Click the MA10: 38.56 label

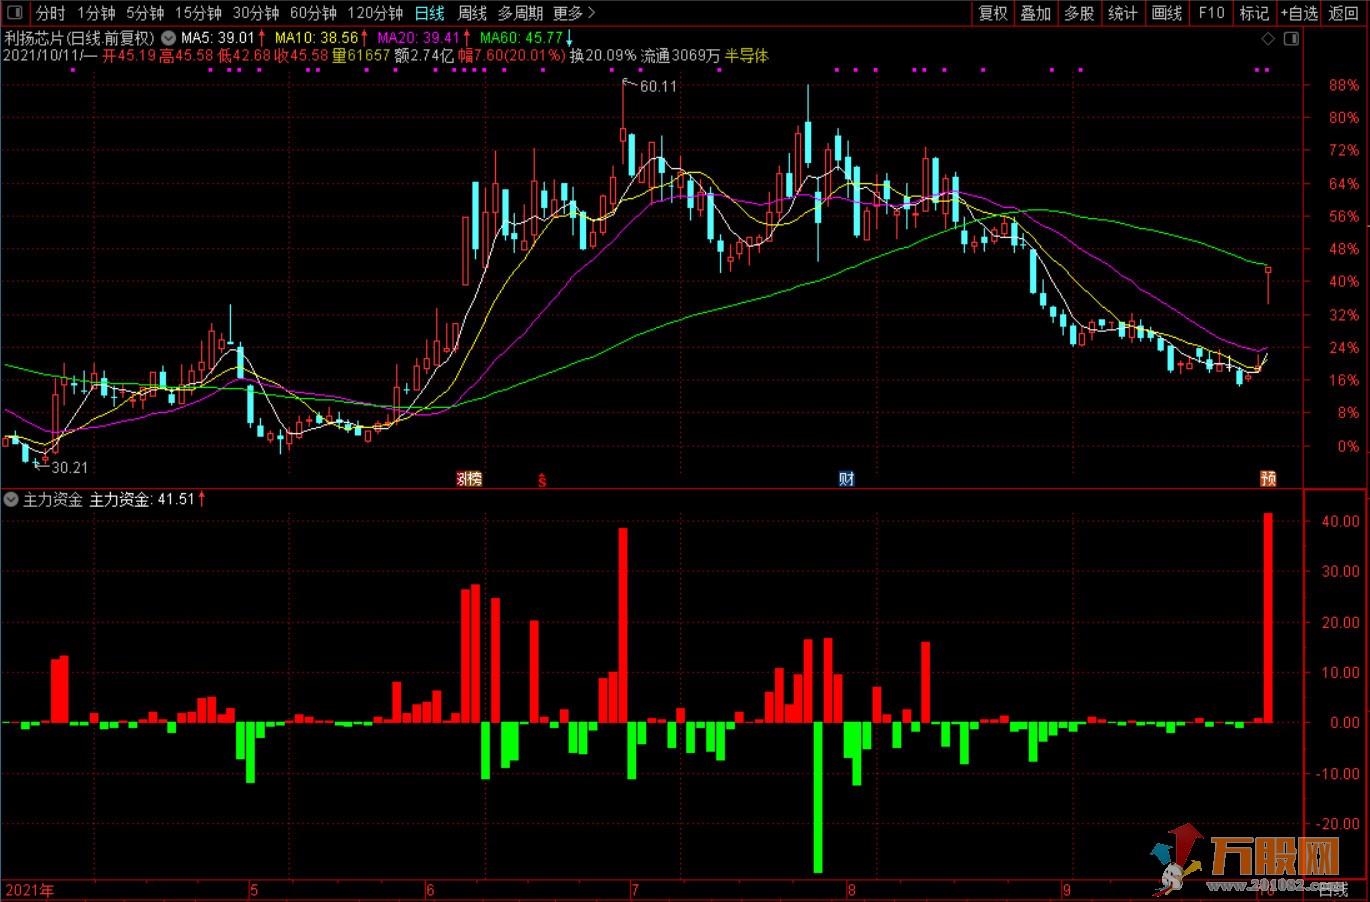[316, 38]
